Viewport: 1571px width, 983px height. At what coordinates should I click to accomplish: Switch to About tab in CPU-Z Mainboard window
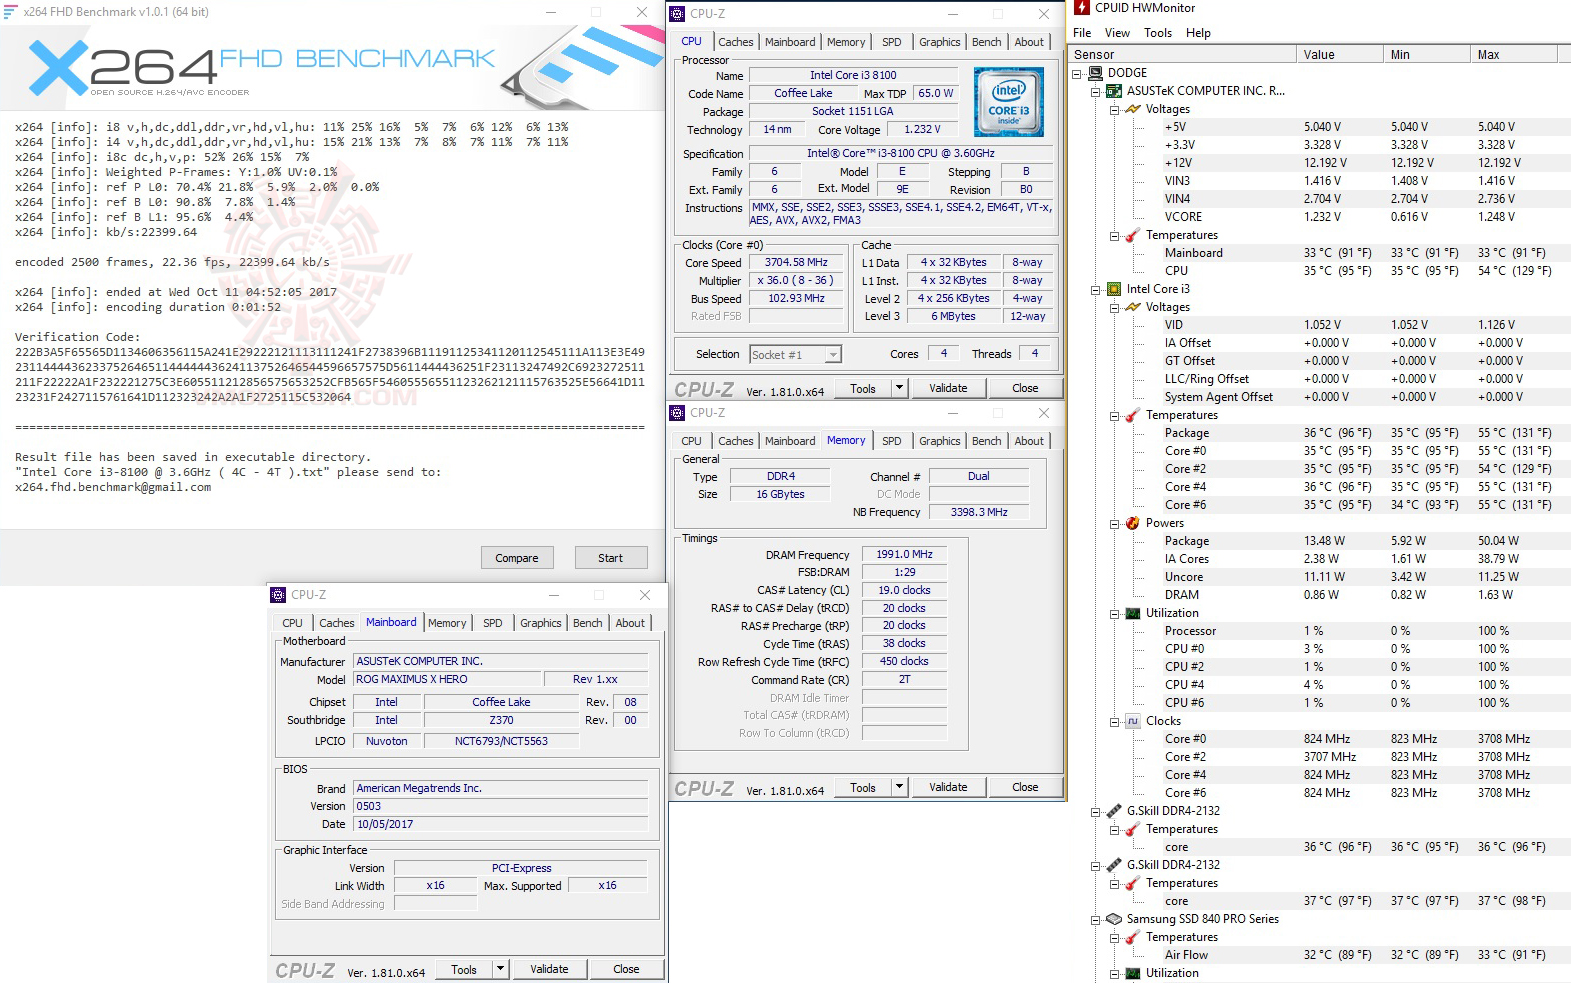click(630, 623)
